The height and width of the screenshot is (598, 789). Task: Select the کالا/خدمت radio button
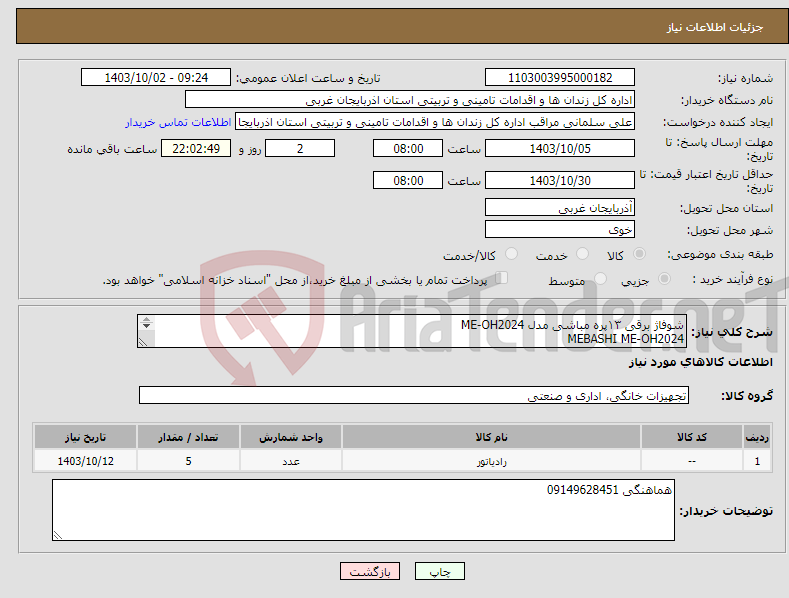pos(511,254)
